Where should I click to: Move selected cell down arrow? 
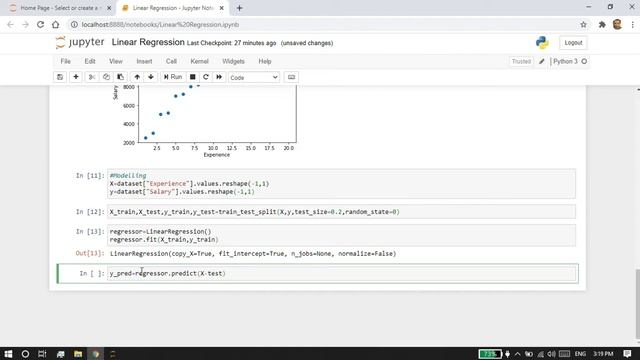151,77
